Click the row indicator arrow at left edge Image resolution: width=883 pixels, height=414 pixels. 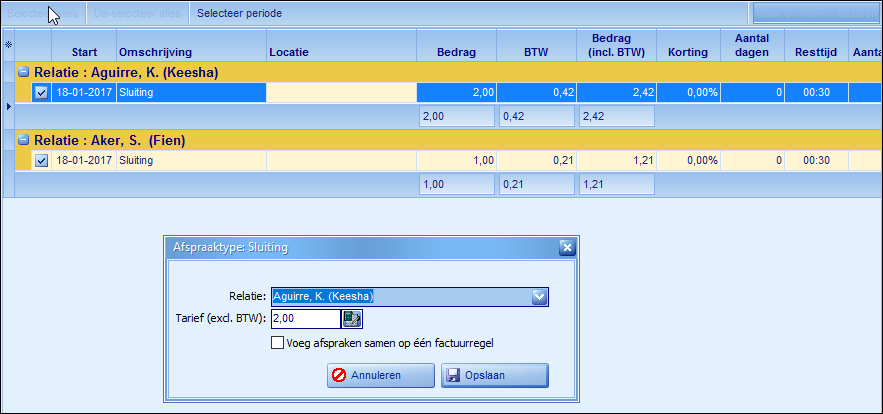pyautogui.click(x=9, y=104)
